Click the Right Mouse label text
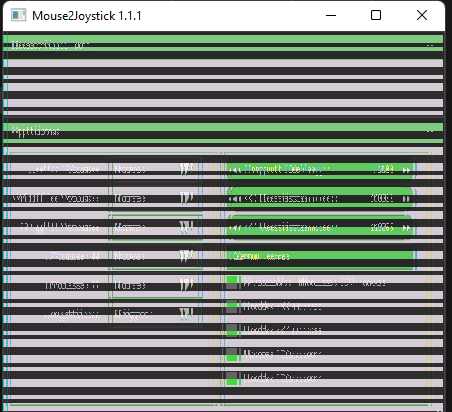452x412 pixels. coord(60,228)
